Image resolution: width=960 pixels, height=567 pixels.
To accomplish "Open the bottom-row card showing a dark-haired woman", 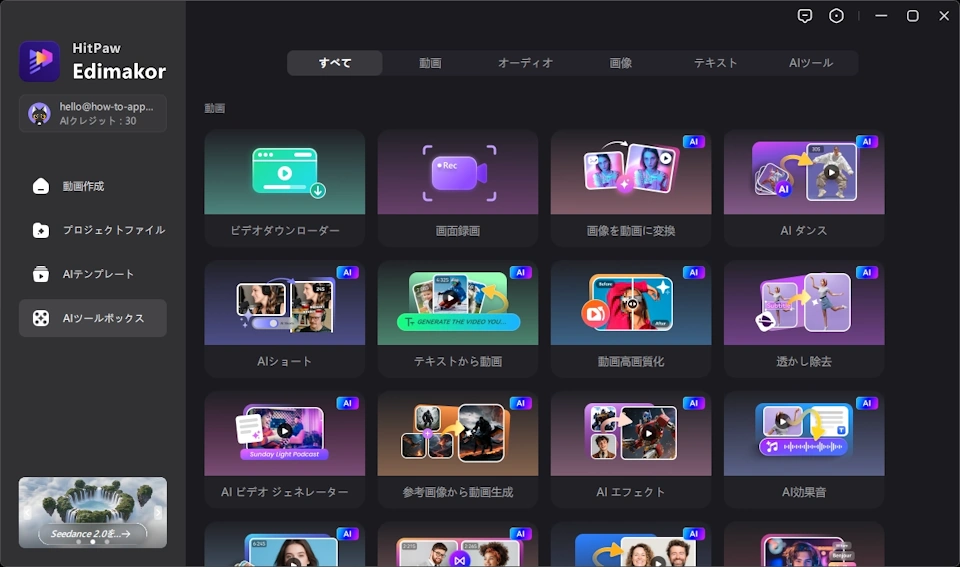I will [x=285, y=544].
